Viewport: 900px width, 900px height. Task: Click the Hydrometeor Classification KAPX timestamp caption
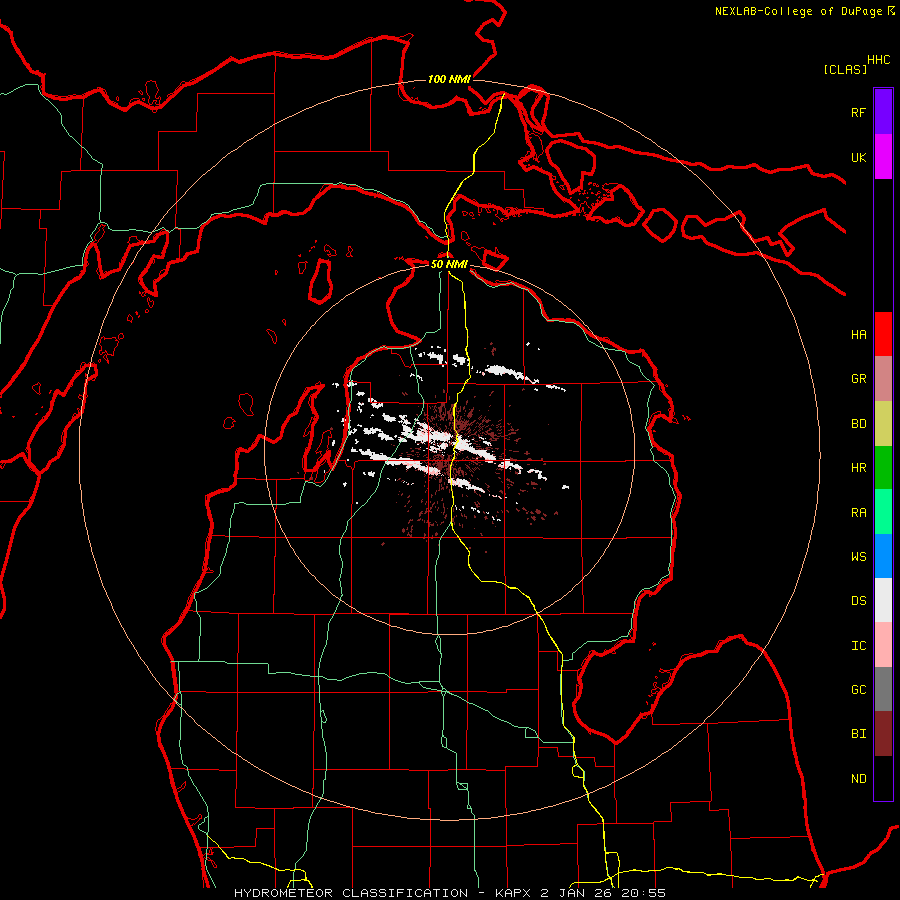click(450, 893)
